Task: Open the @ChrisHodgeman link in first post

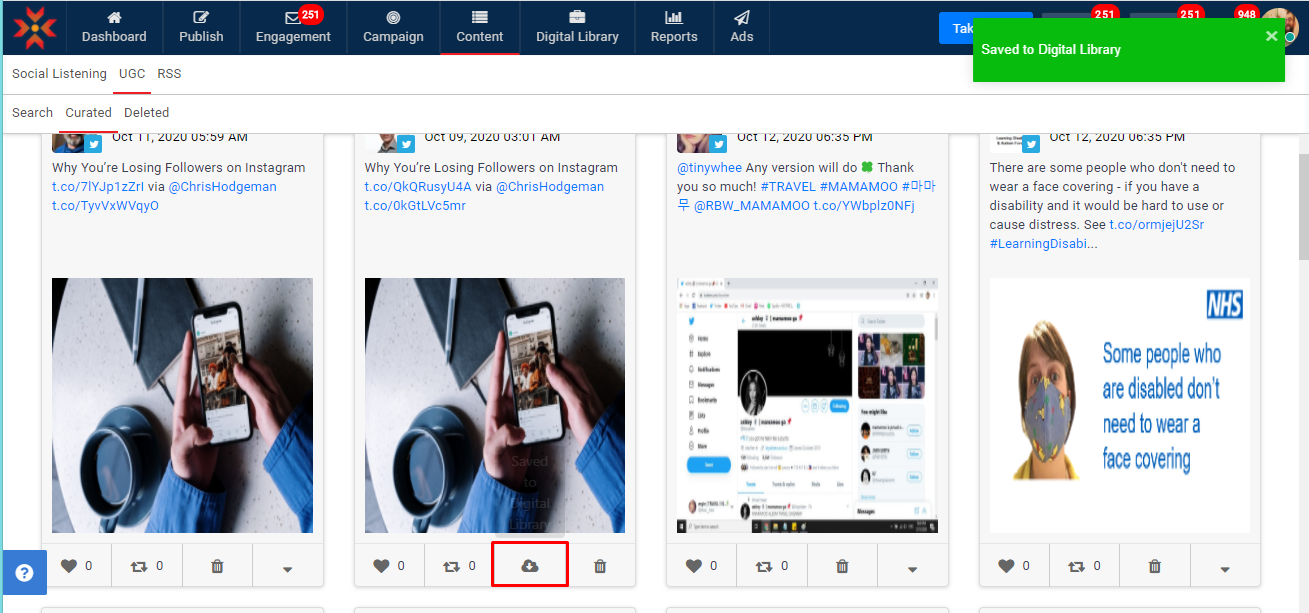Action: click(222, 187)
